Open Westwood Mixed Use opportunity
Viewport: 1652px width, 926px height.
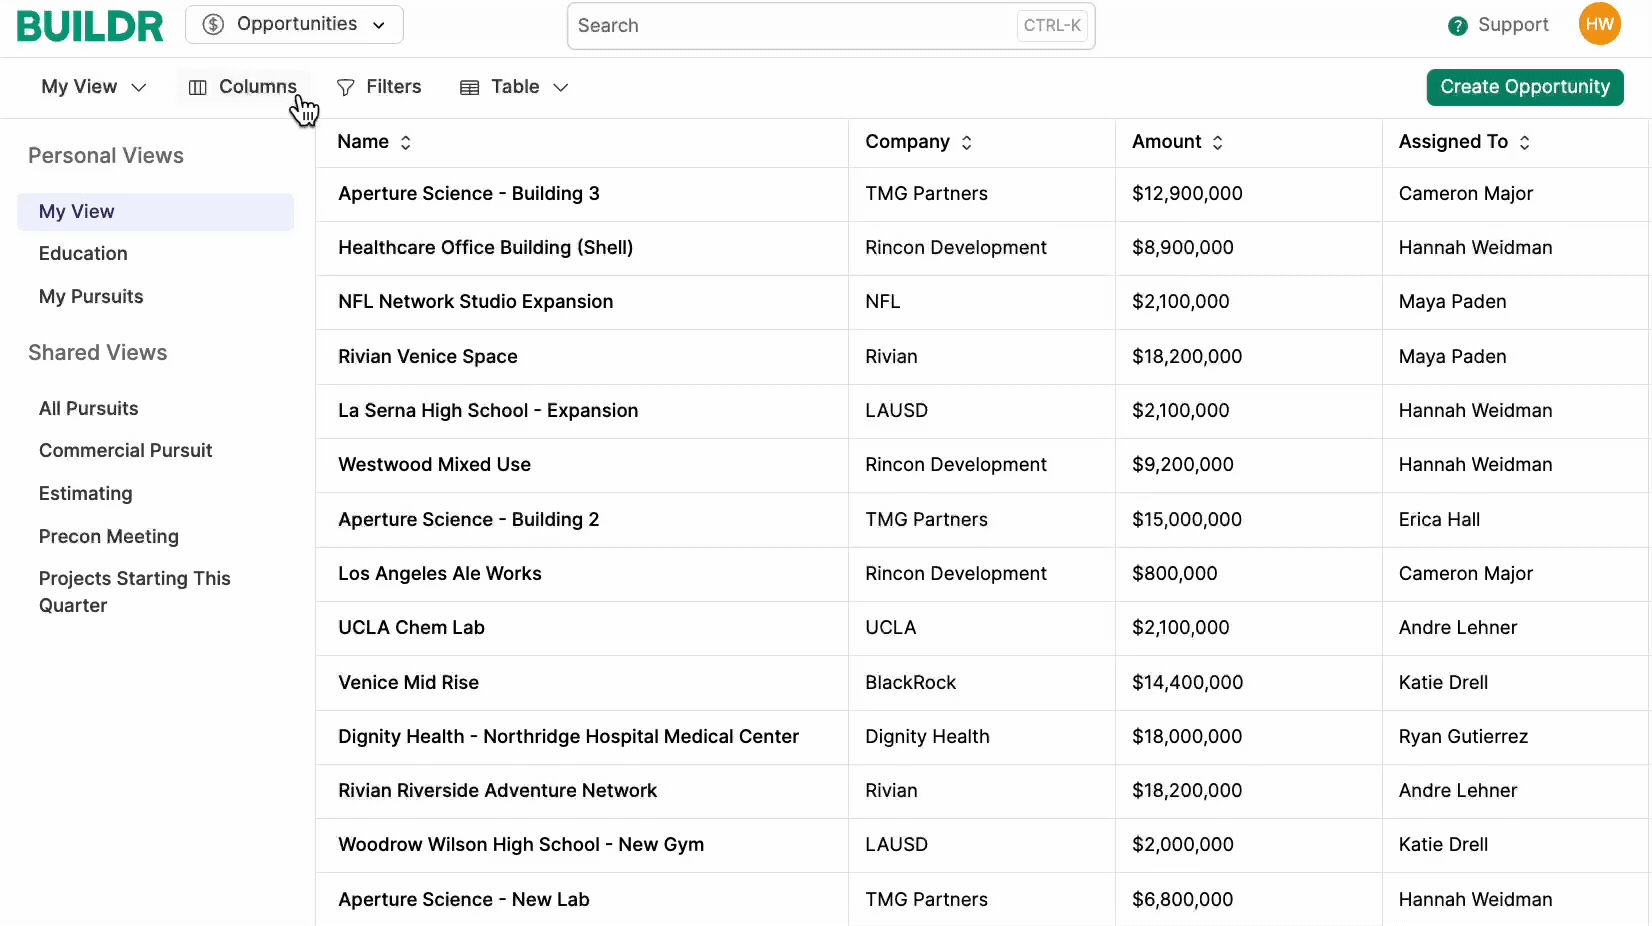pos(435,465)
